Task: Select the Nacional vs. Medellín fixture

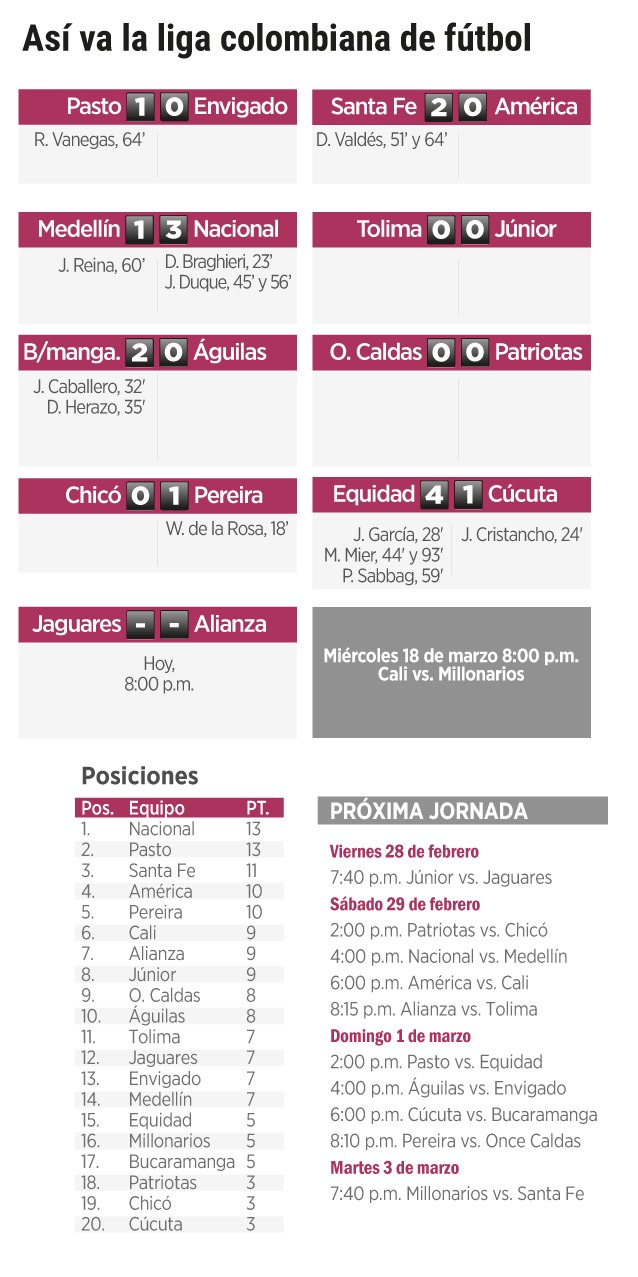Action: pos(448,956)
